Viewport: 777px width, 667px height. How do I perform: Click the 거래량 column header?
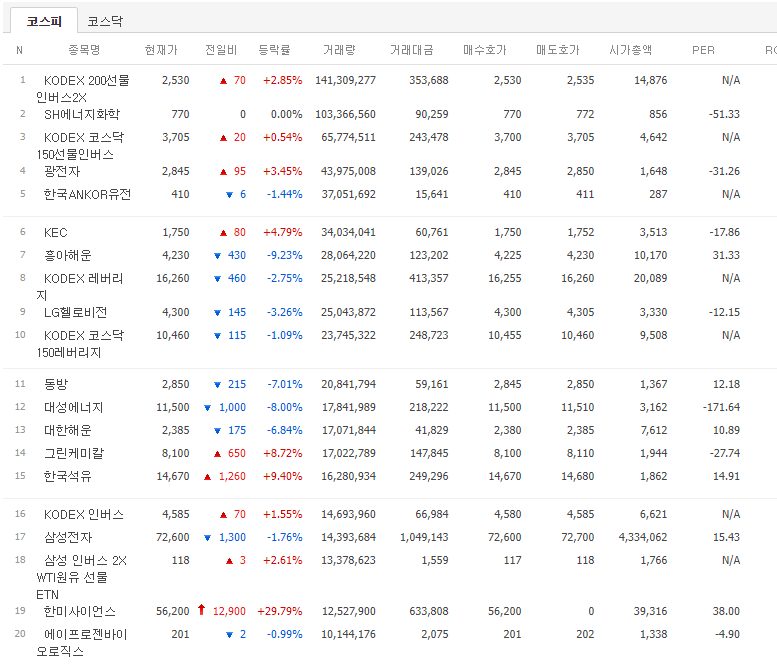click(339, 50)
